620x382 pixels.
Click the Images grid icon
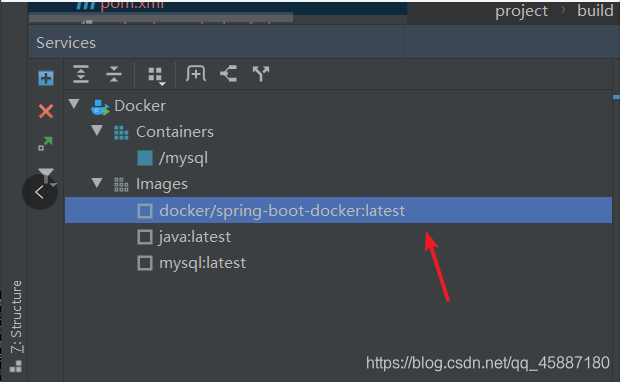click(121, 185)
